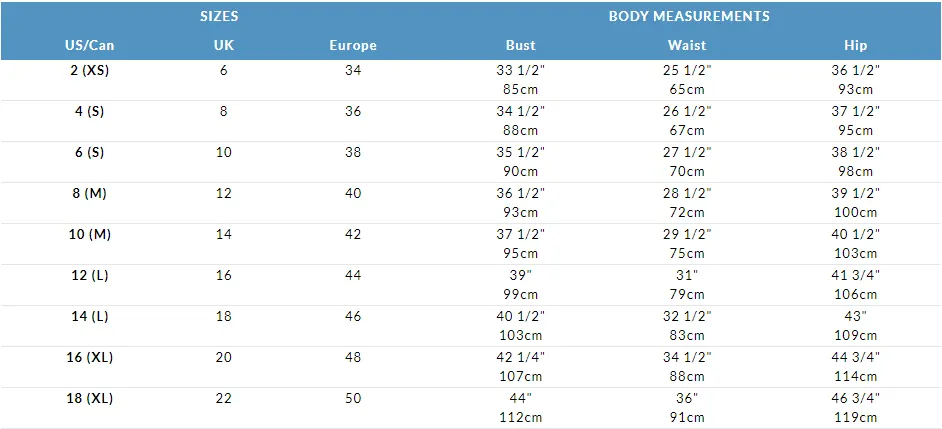Click the Hip column header
This screenshot has width=942, height=429.
pos(855,45)
